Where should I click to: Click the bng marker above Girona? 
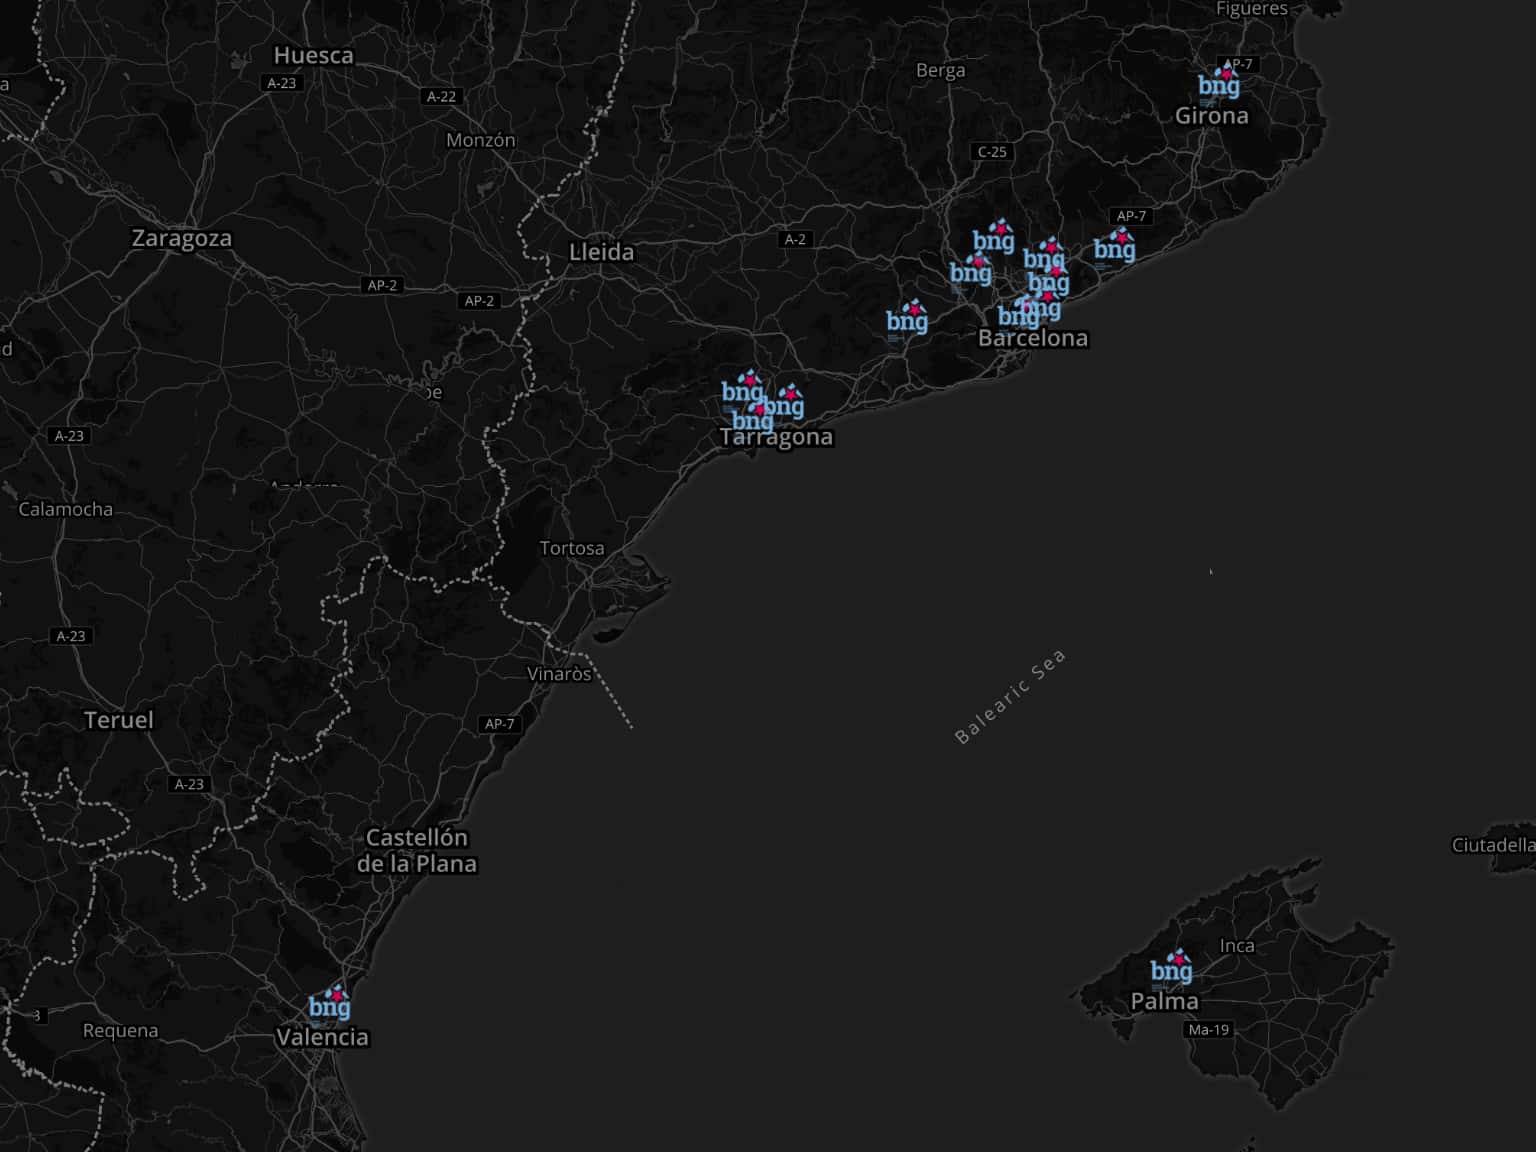[1219, 83]
